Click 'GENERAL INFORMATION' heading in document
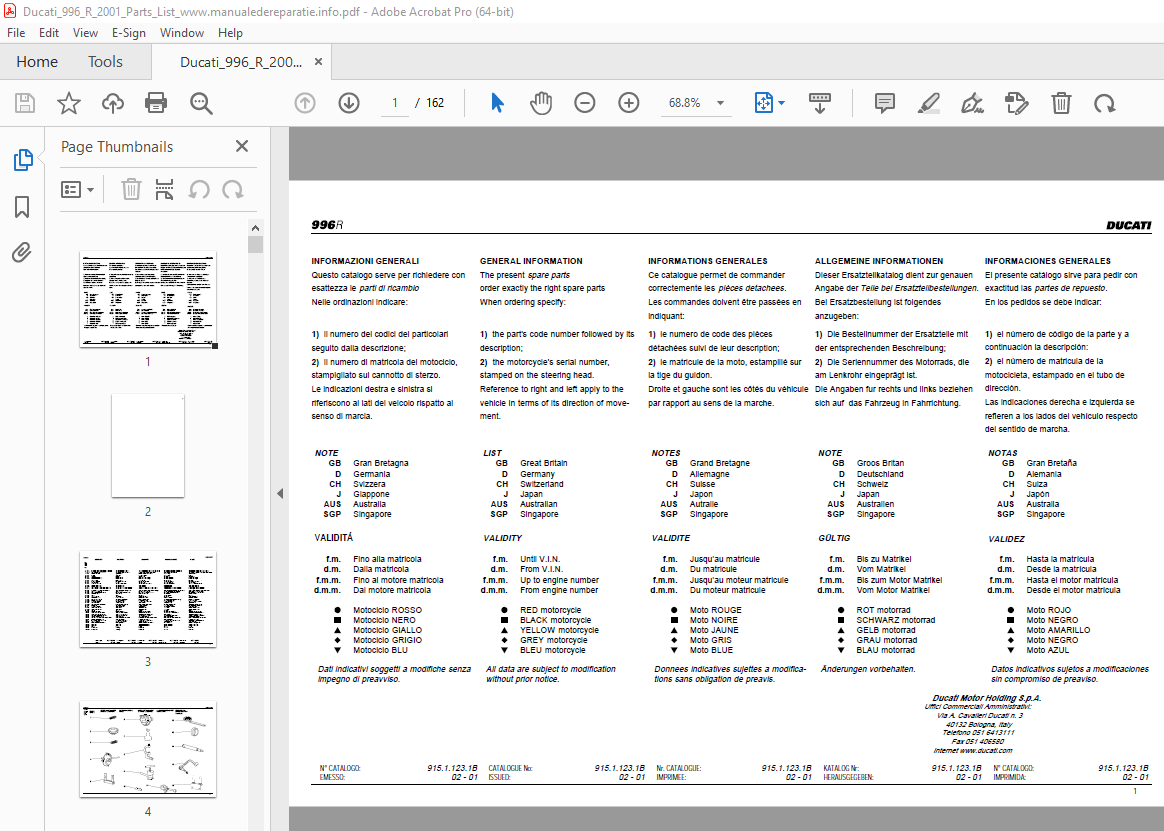 click(x=531, y=261)
